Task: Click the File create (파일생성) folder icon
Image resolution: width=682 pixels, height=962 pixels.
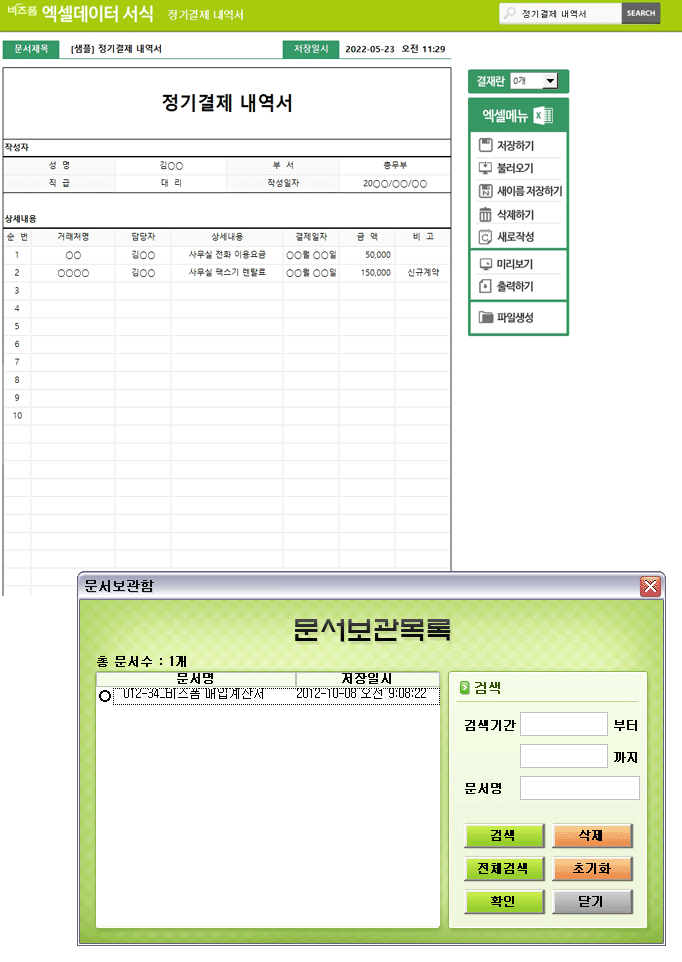Action: click(x=486, y=317)
